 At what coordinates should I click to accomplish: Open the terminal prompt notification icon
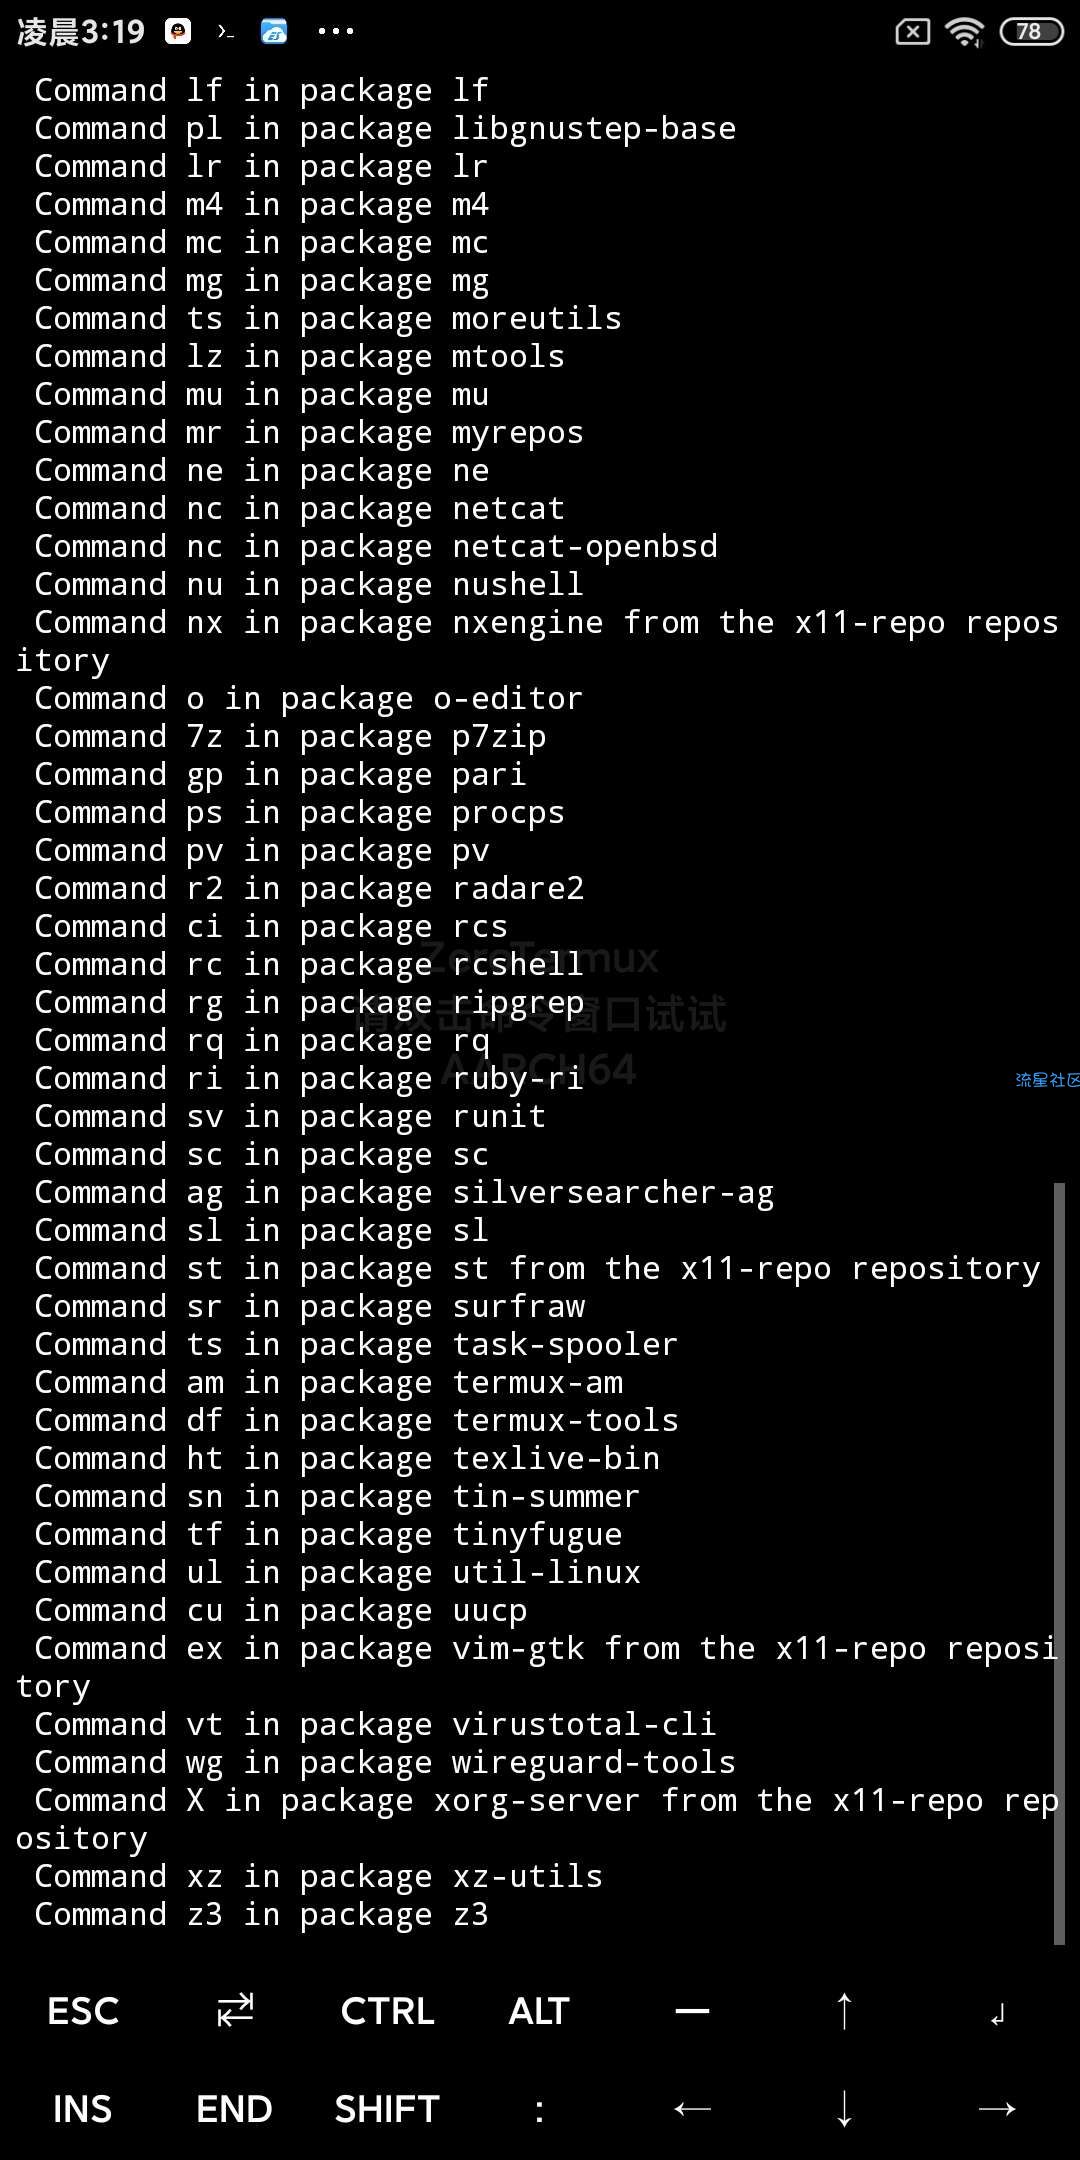pos(226,32)
